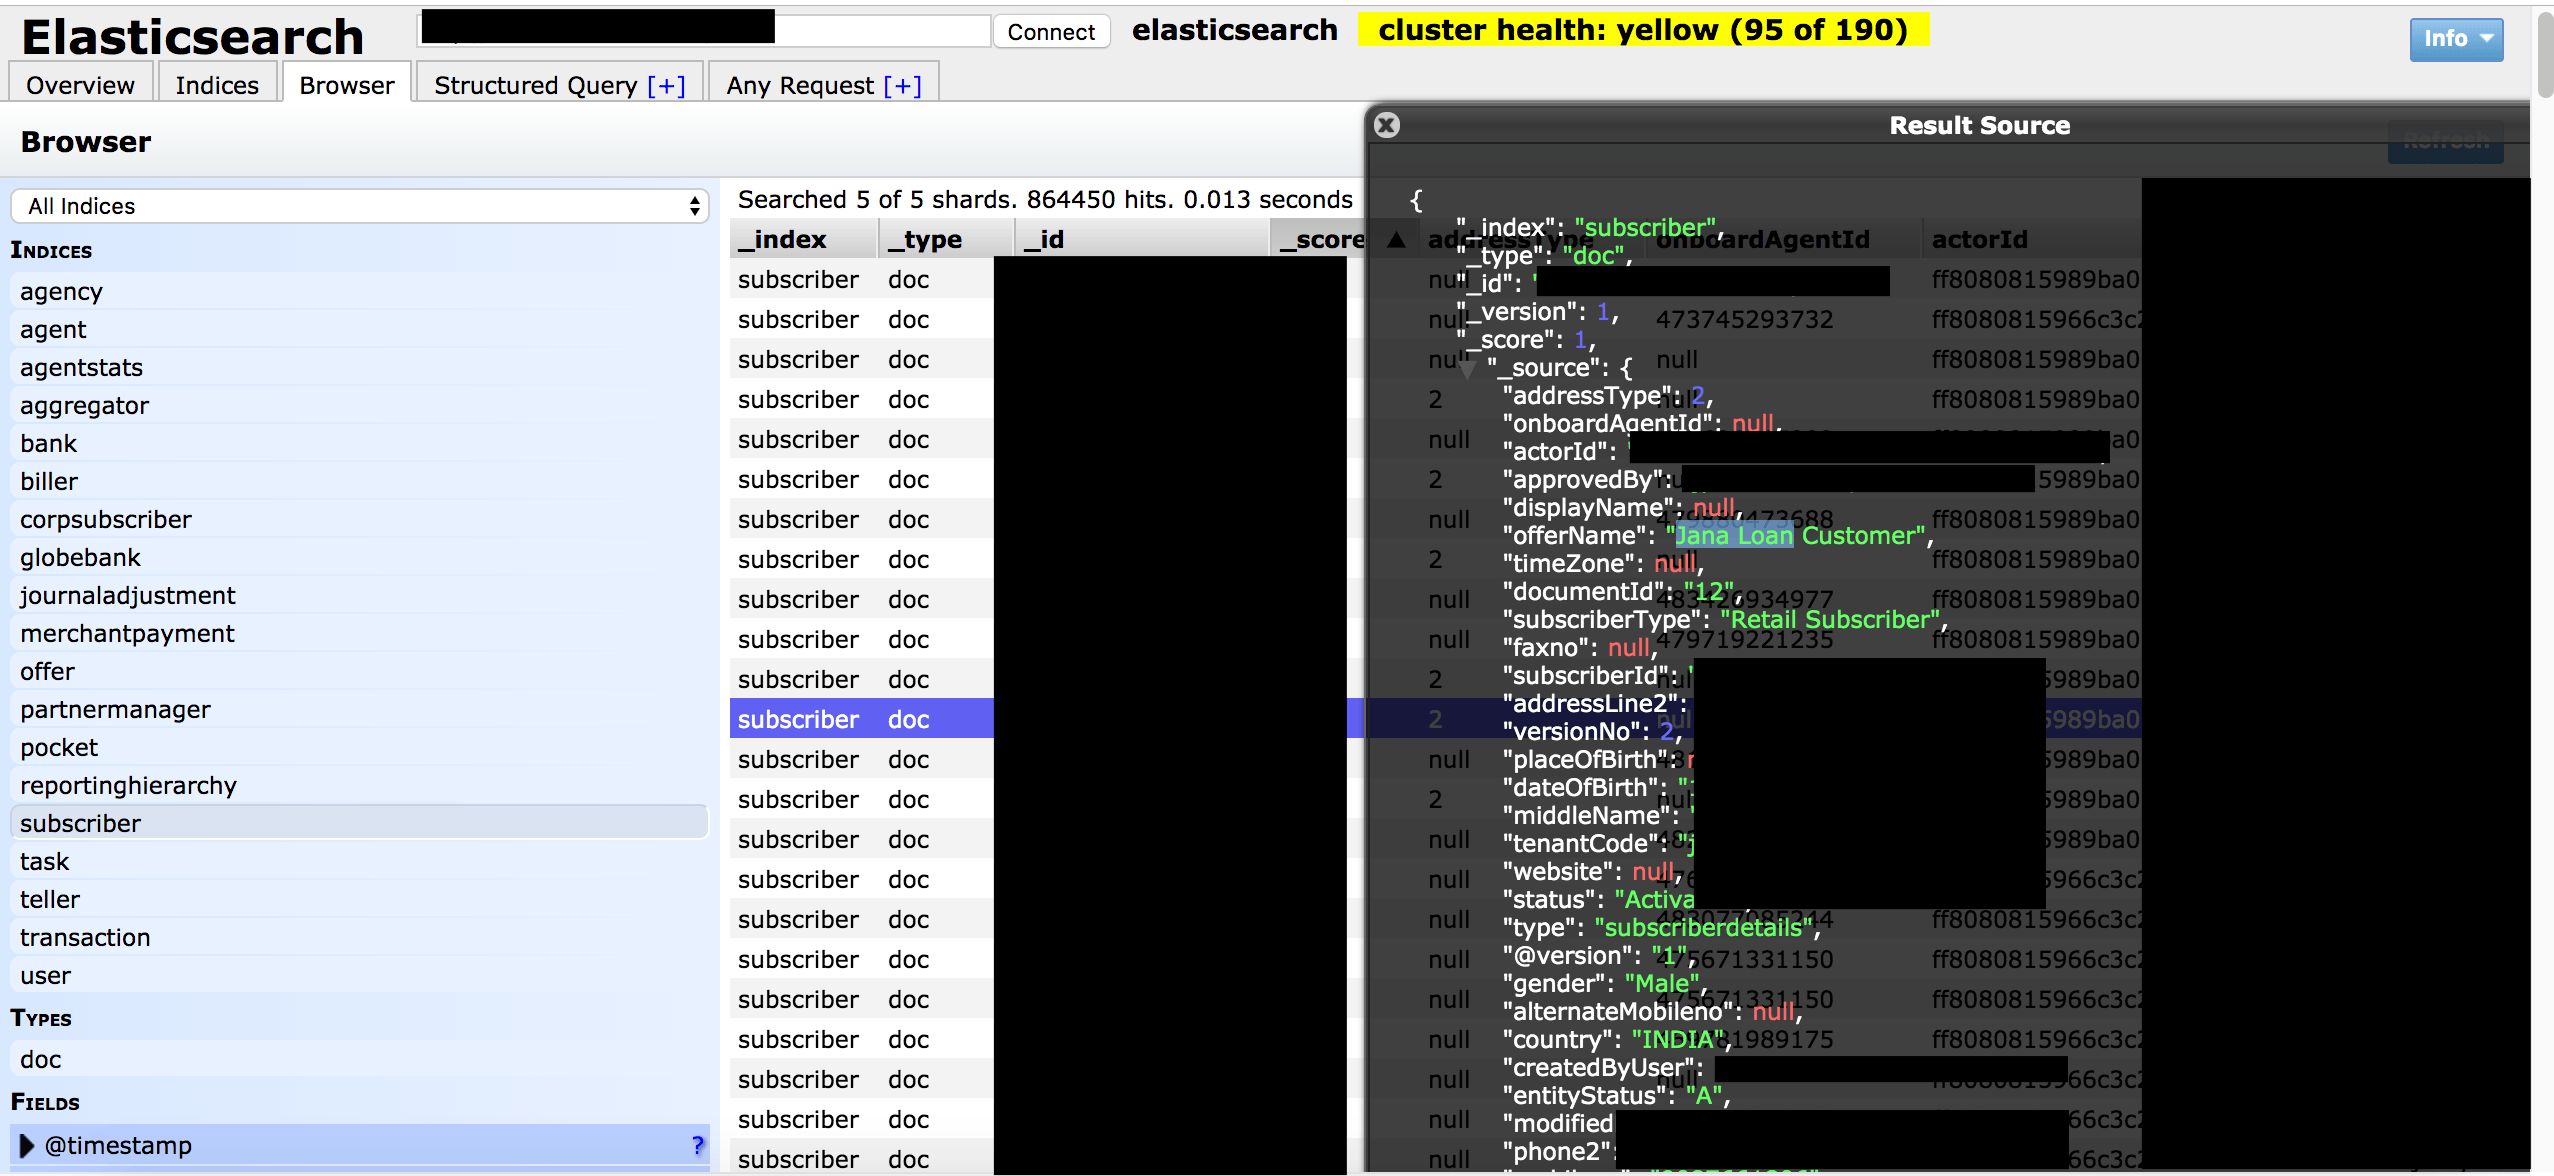This screenshot has height=1176, width=2554.
Task: Click the cluster health yellow indicator
Action: [1643, 30]
